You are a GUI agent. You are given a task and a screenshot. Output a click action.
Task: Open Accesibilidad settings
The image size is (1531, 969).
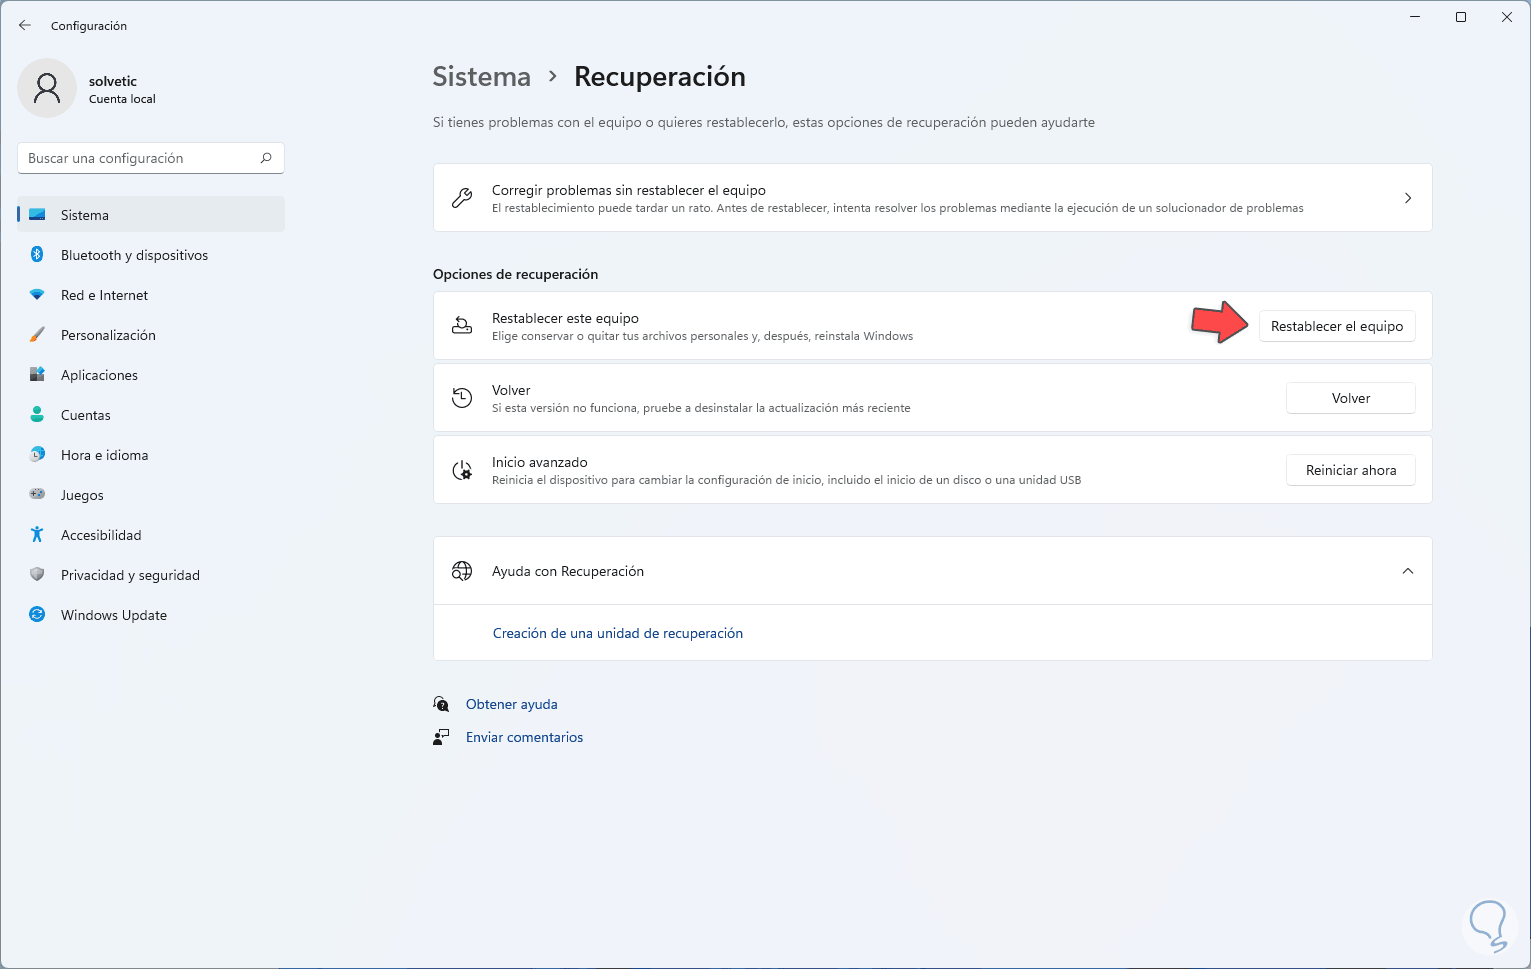pos(151,535)
